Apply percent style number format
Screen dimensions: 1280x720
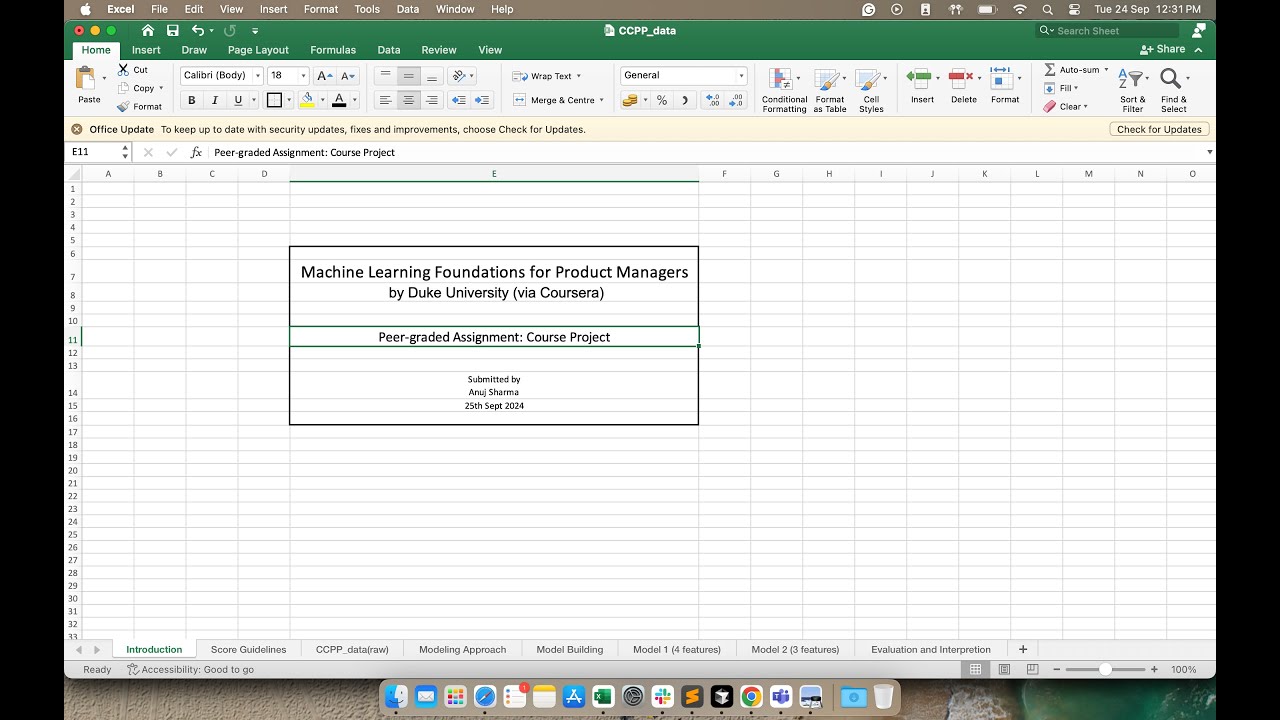coord(661,100)
